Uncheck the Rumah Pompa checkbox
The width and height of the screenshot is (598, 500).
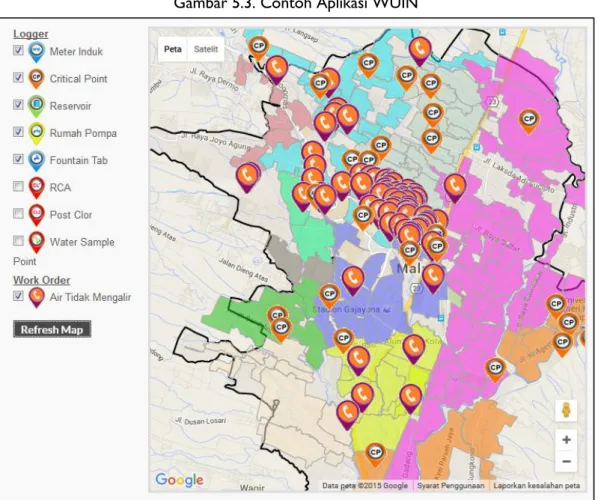coord(18,132)
